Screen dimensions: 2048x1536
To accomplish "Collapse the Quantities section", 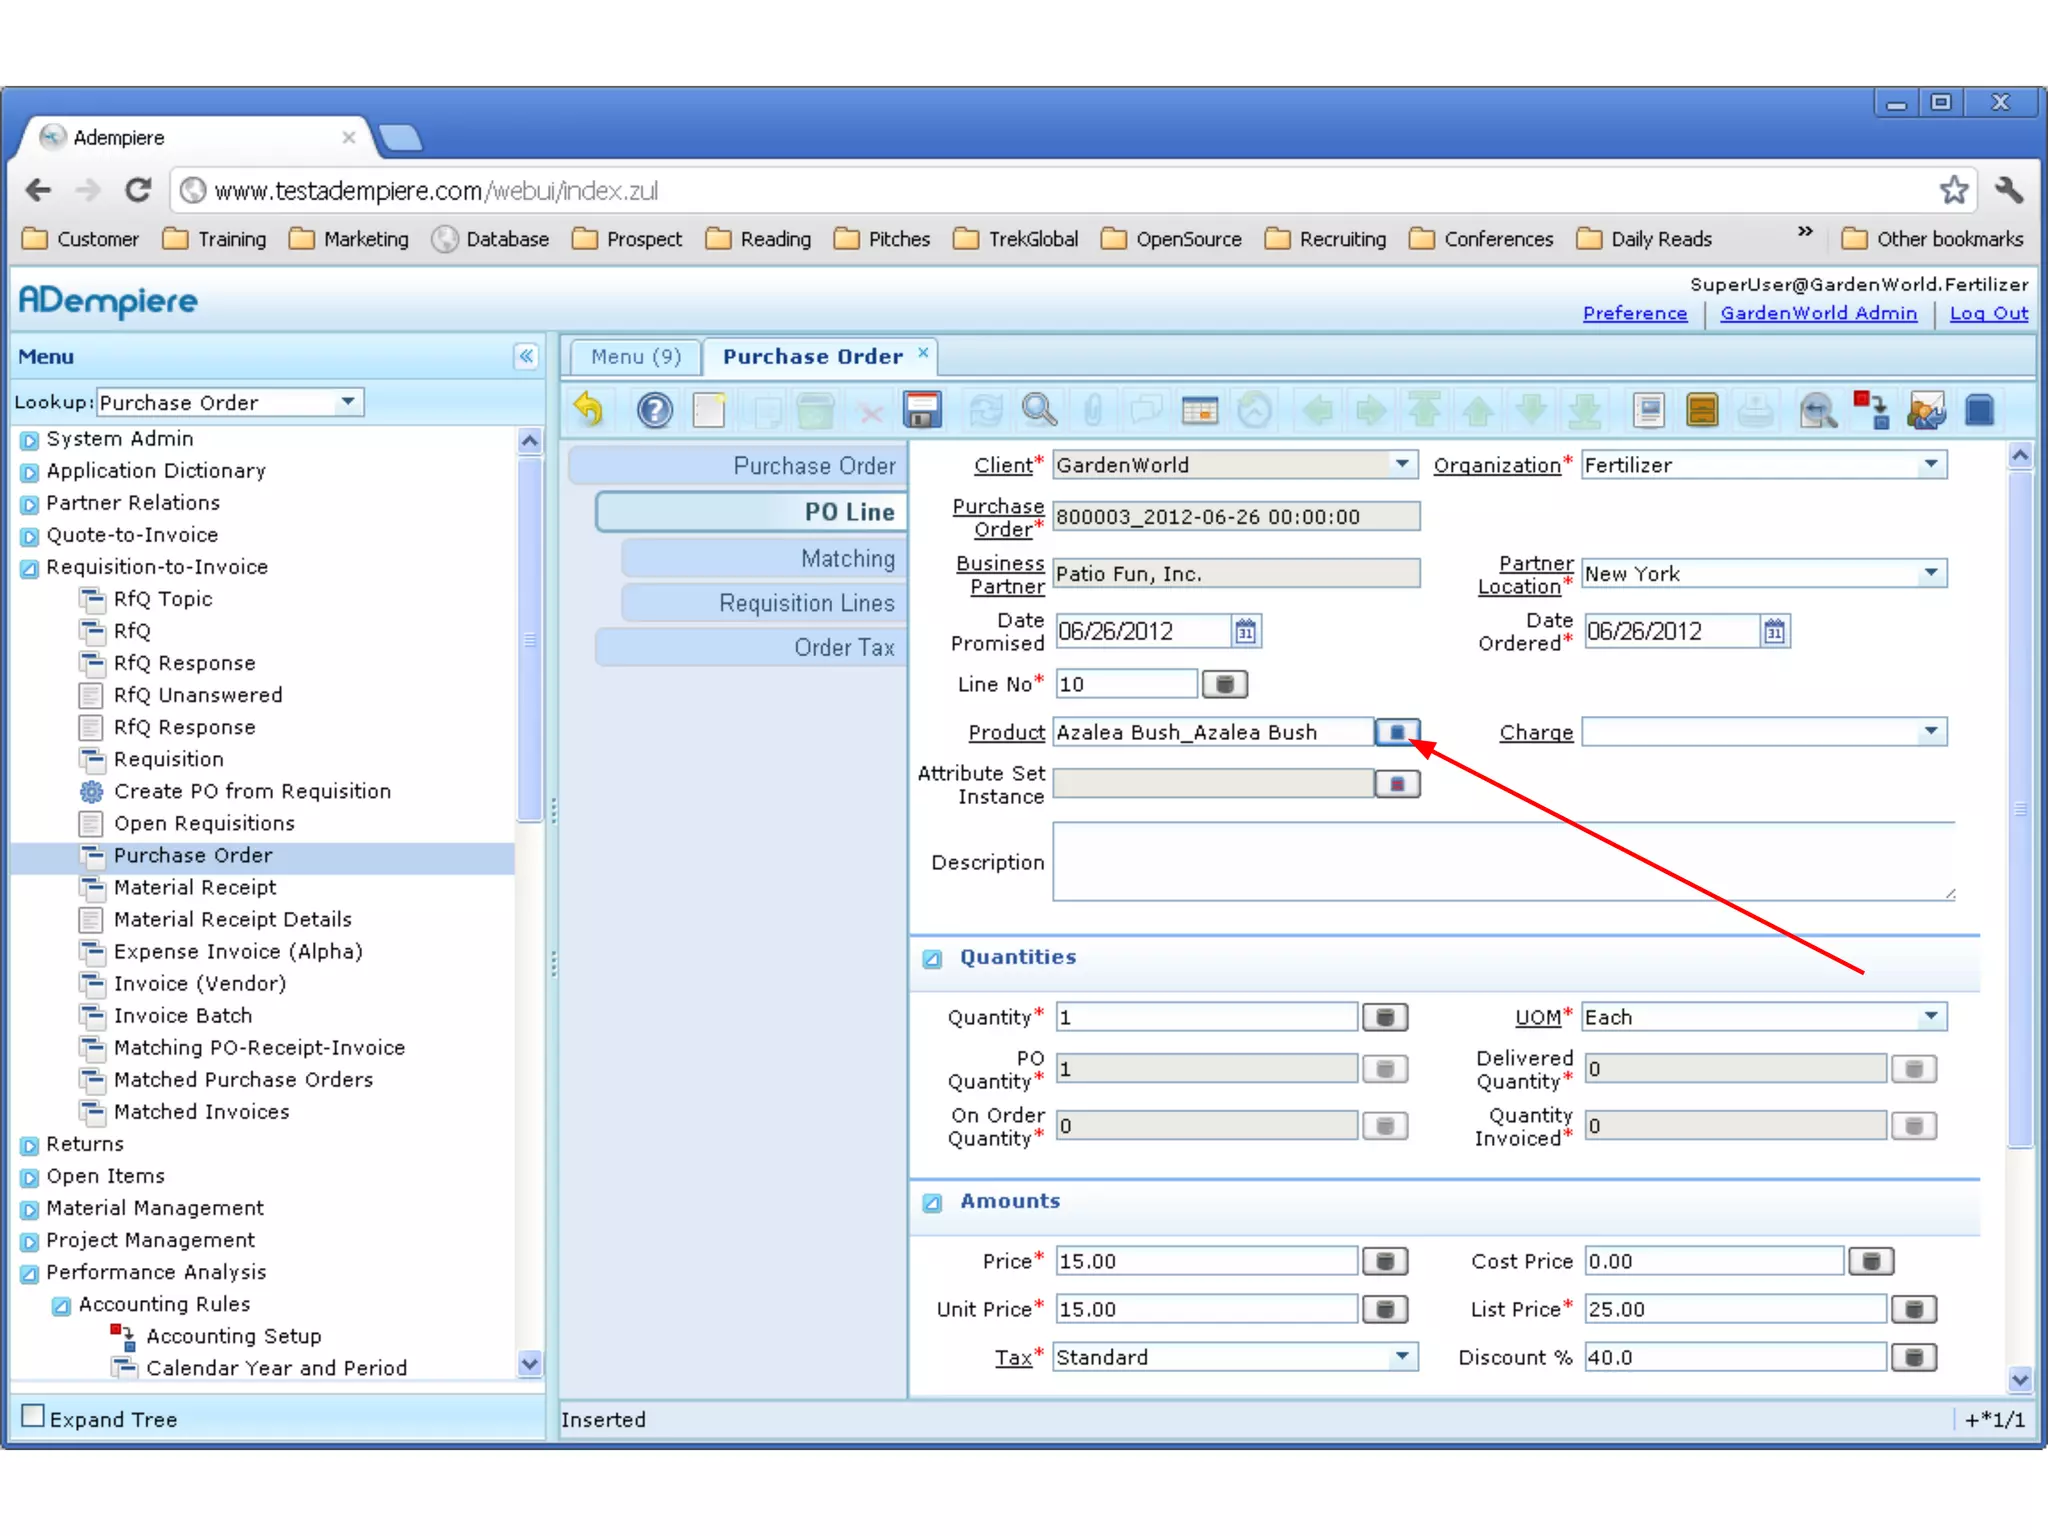I will pos(932,958).
